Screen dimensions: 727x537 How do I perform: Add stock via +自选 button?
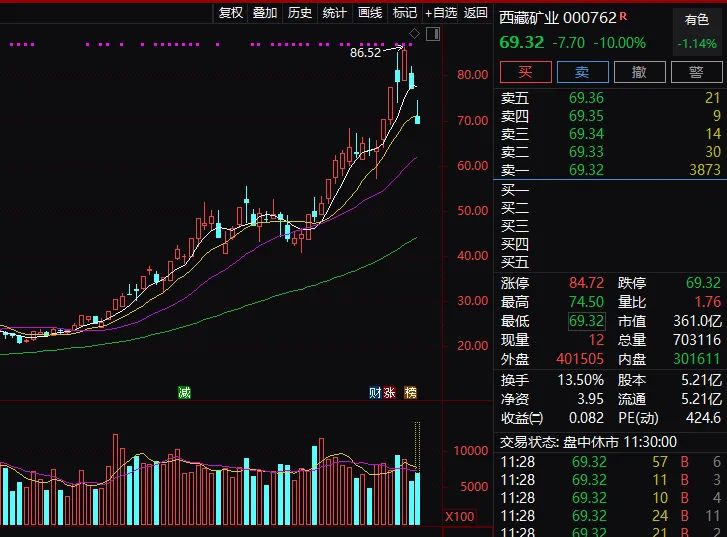(x=441, y=13)
